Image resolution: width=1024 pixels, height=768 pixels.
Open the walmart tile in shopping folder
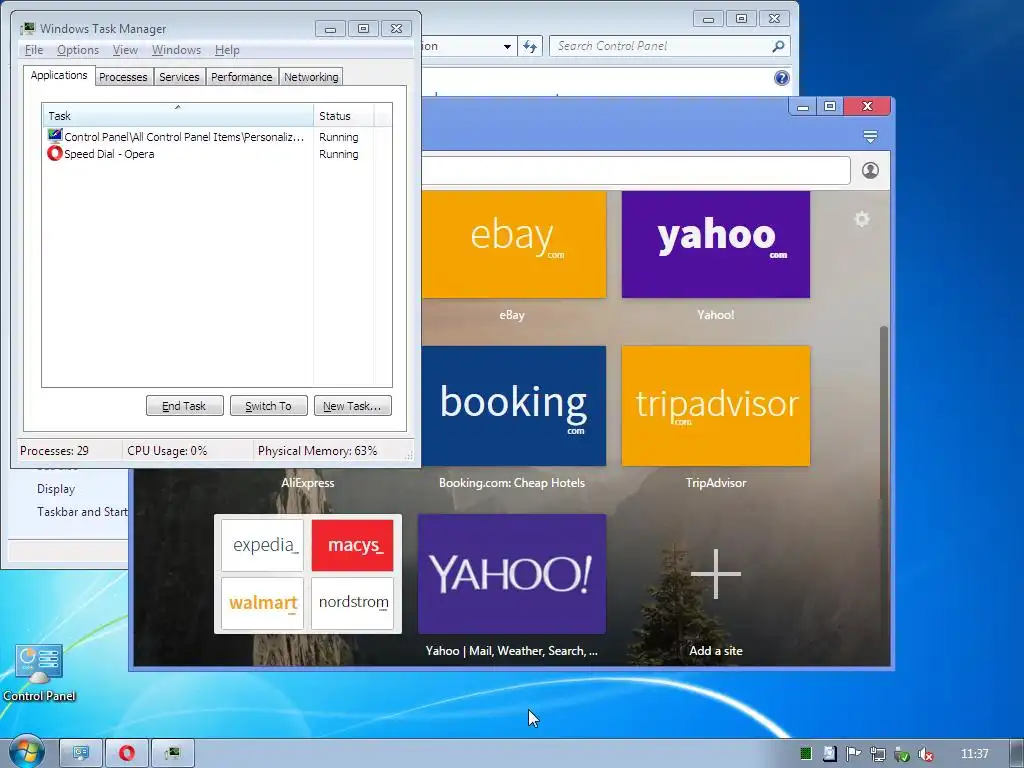(263, 603)
